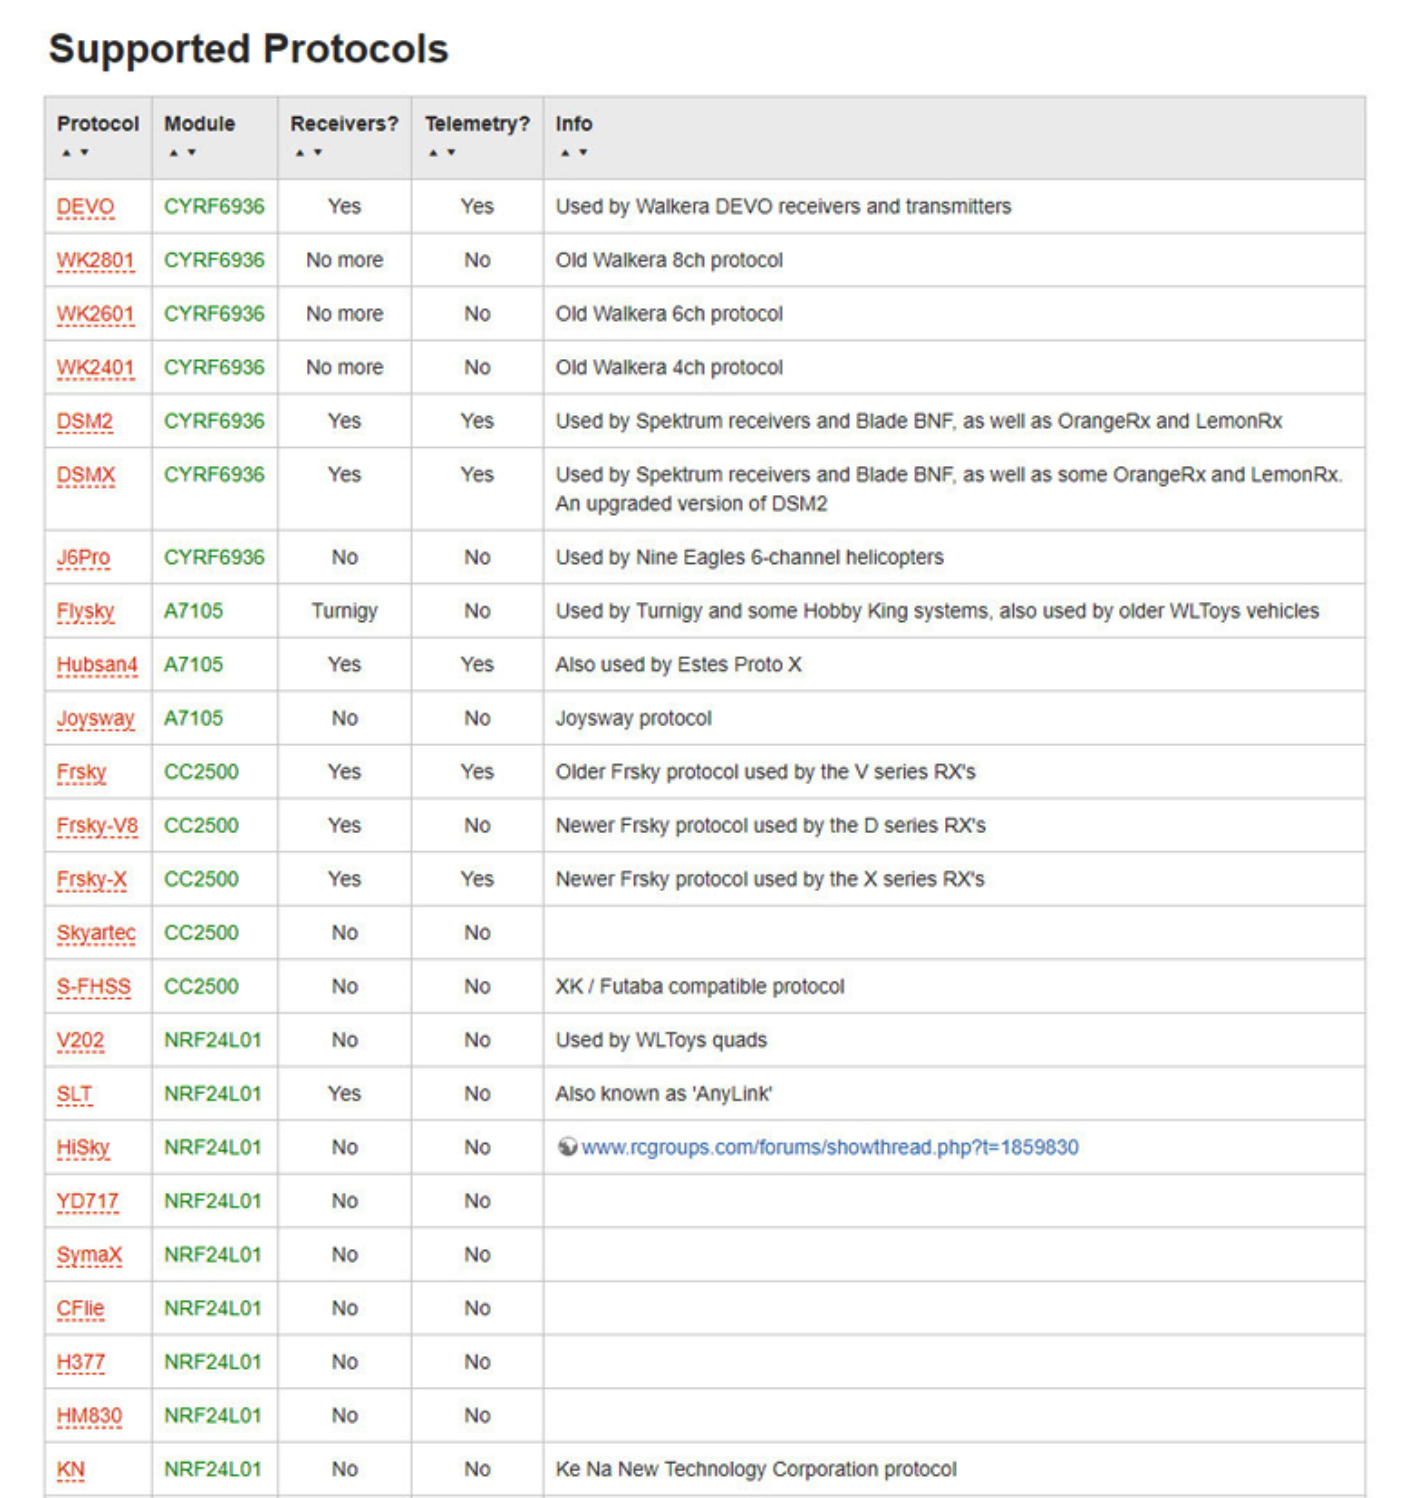Open the J6Pro protocol link
This screenshot has width=1402, height=1498.
[x=83, y=558]
